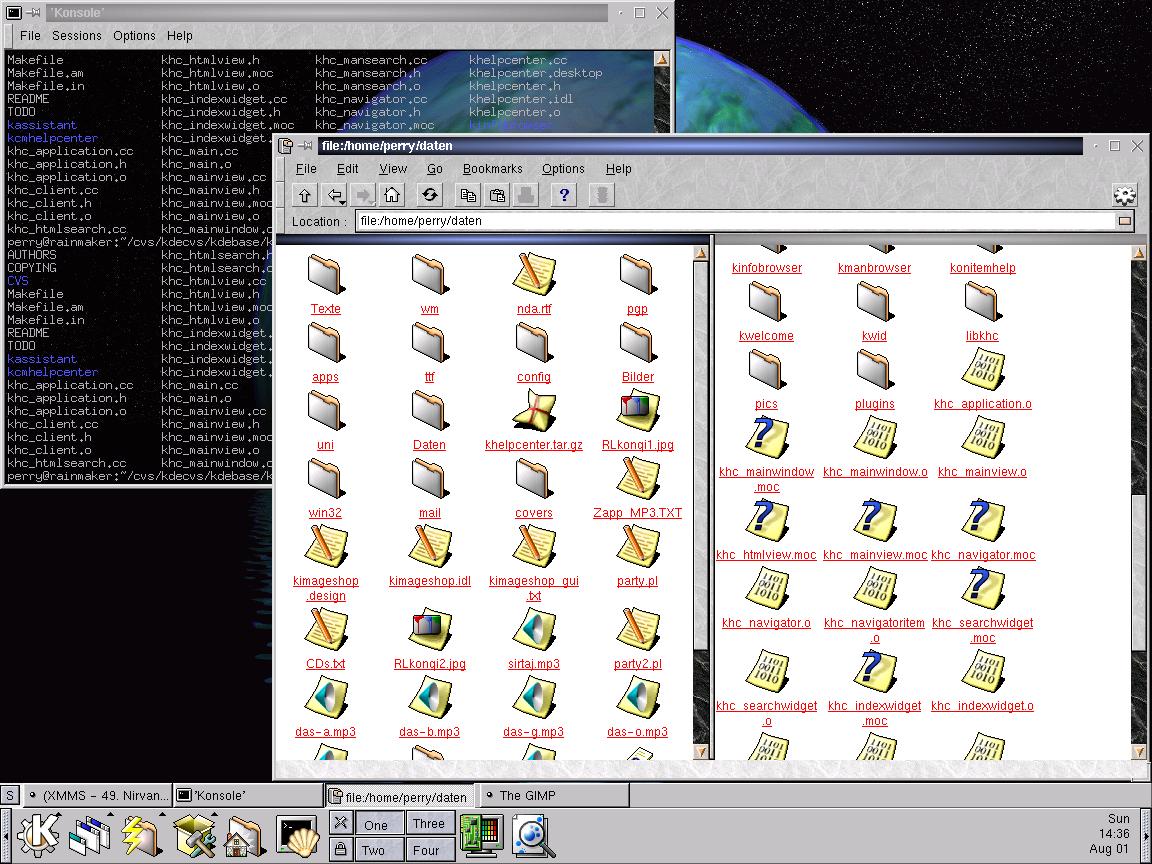Click the Up directory arrow in Konqueror toolbar

(305, 195)
